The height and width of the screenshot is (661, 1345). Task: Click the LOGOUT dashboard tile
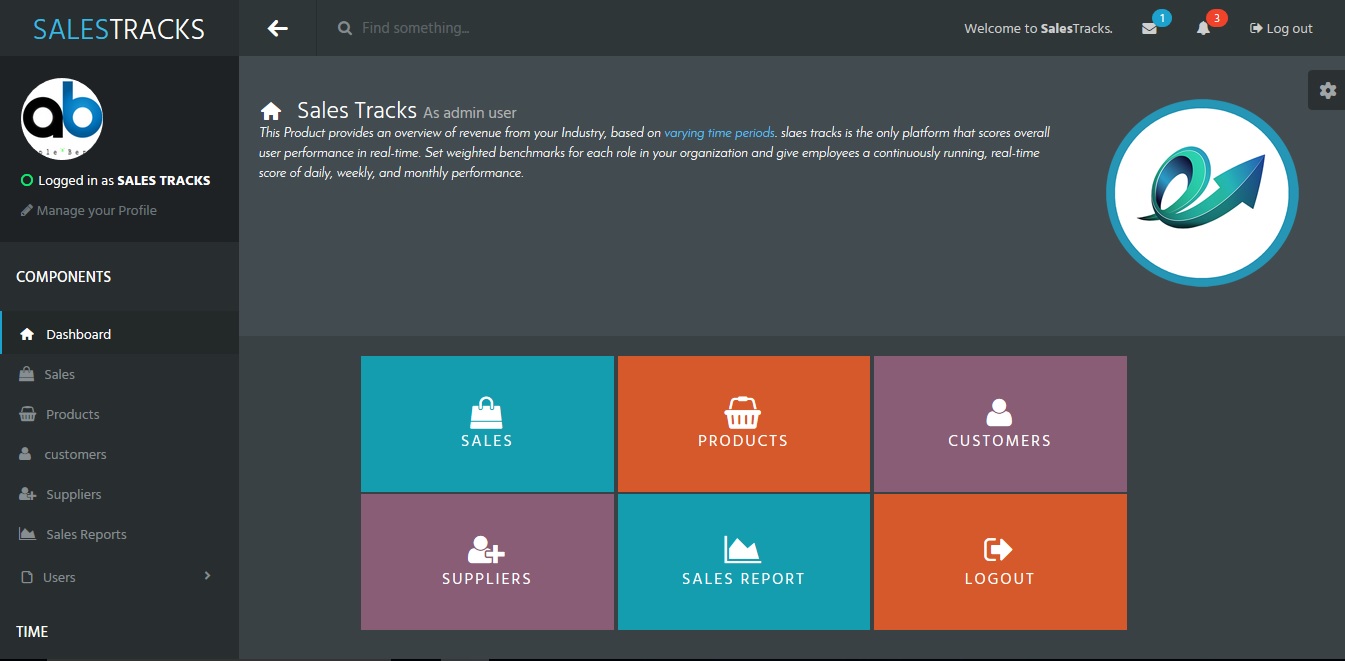1000,562
